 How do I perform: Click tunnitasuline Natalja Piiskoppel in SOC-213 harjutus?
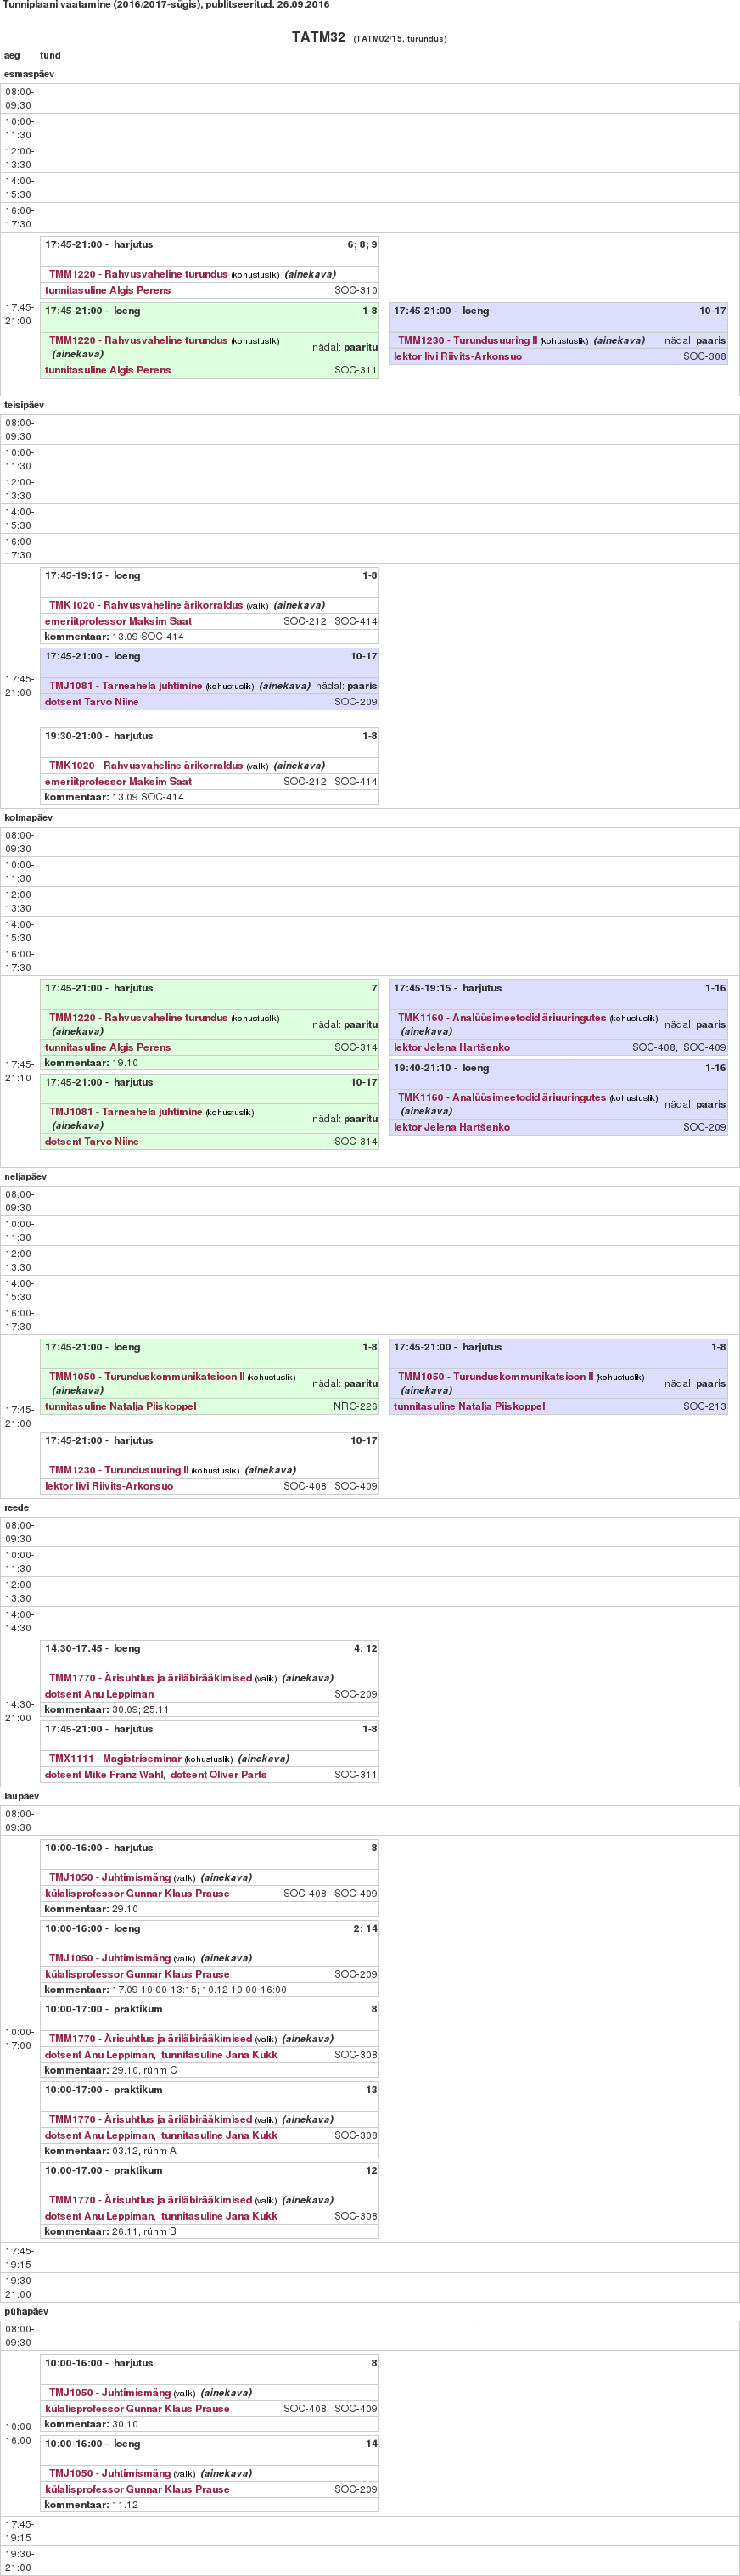click(x=469, y=1407)
